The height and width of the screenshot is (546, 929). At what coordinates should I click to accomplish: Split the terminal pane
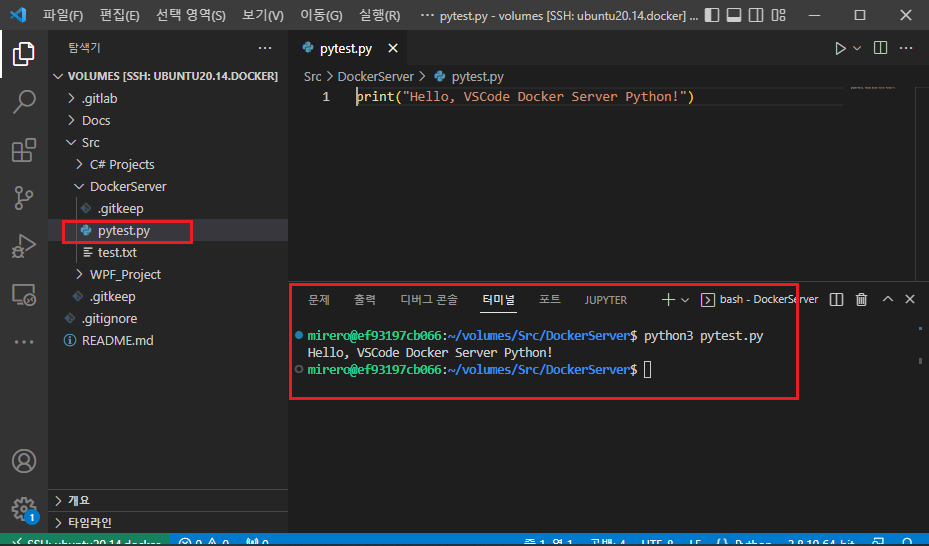[836, 300]
